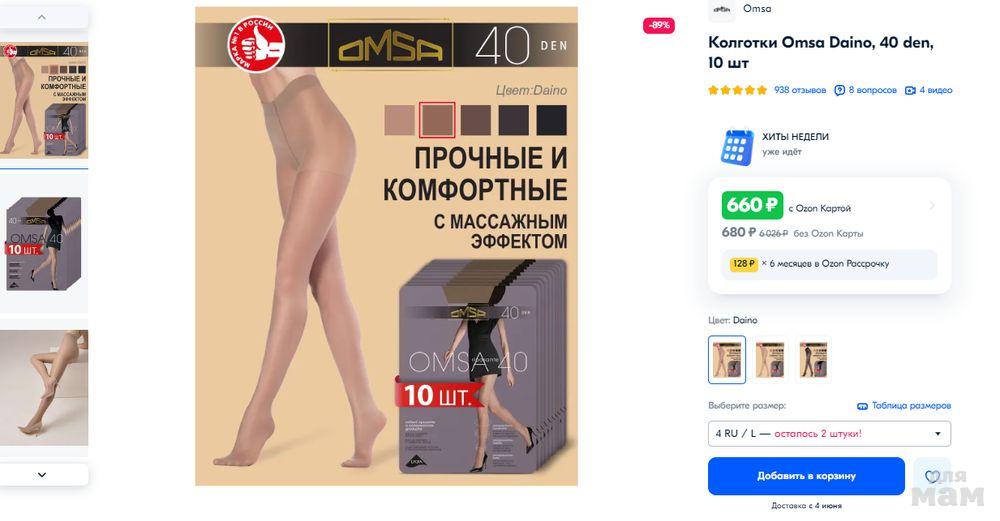1000x521 pixels.
Task: Open the 4 видео video icon link
Action: (910, 91)
